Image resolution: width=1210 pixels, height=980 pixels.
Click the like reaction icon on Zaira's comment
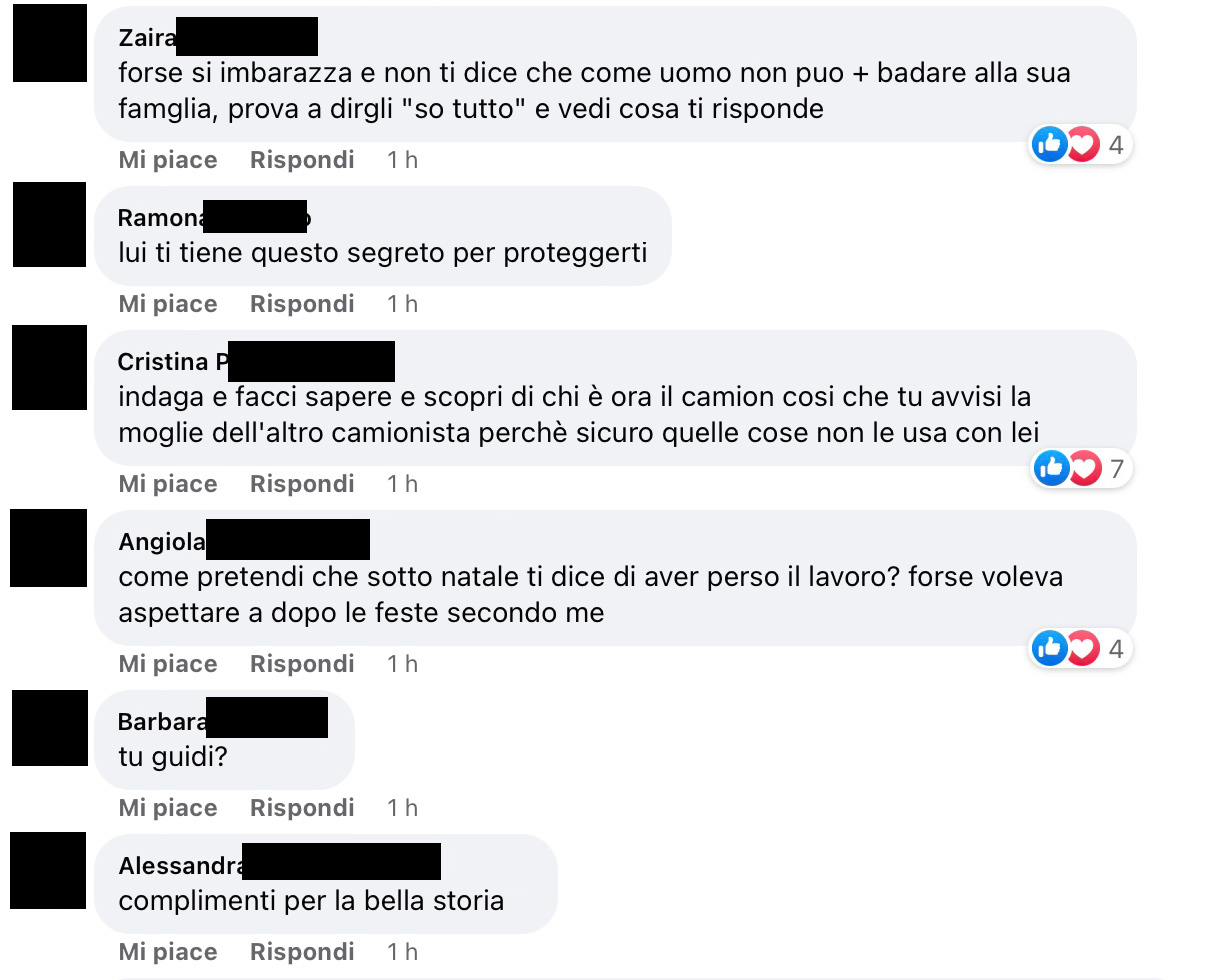coord(1050,145)
